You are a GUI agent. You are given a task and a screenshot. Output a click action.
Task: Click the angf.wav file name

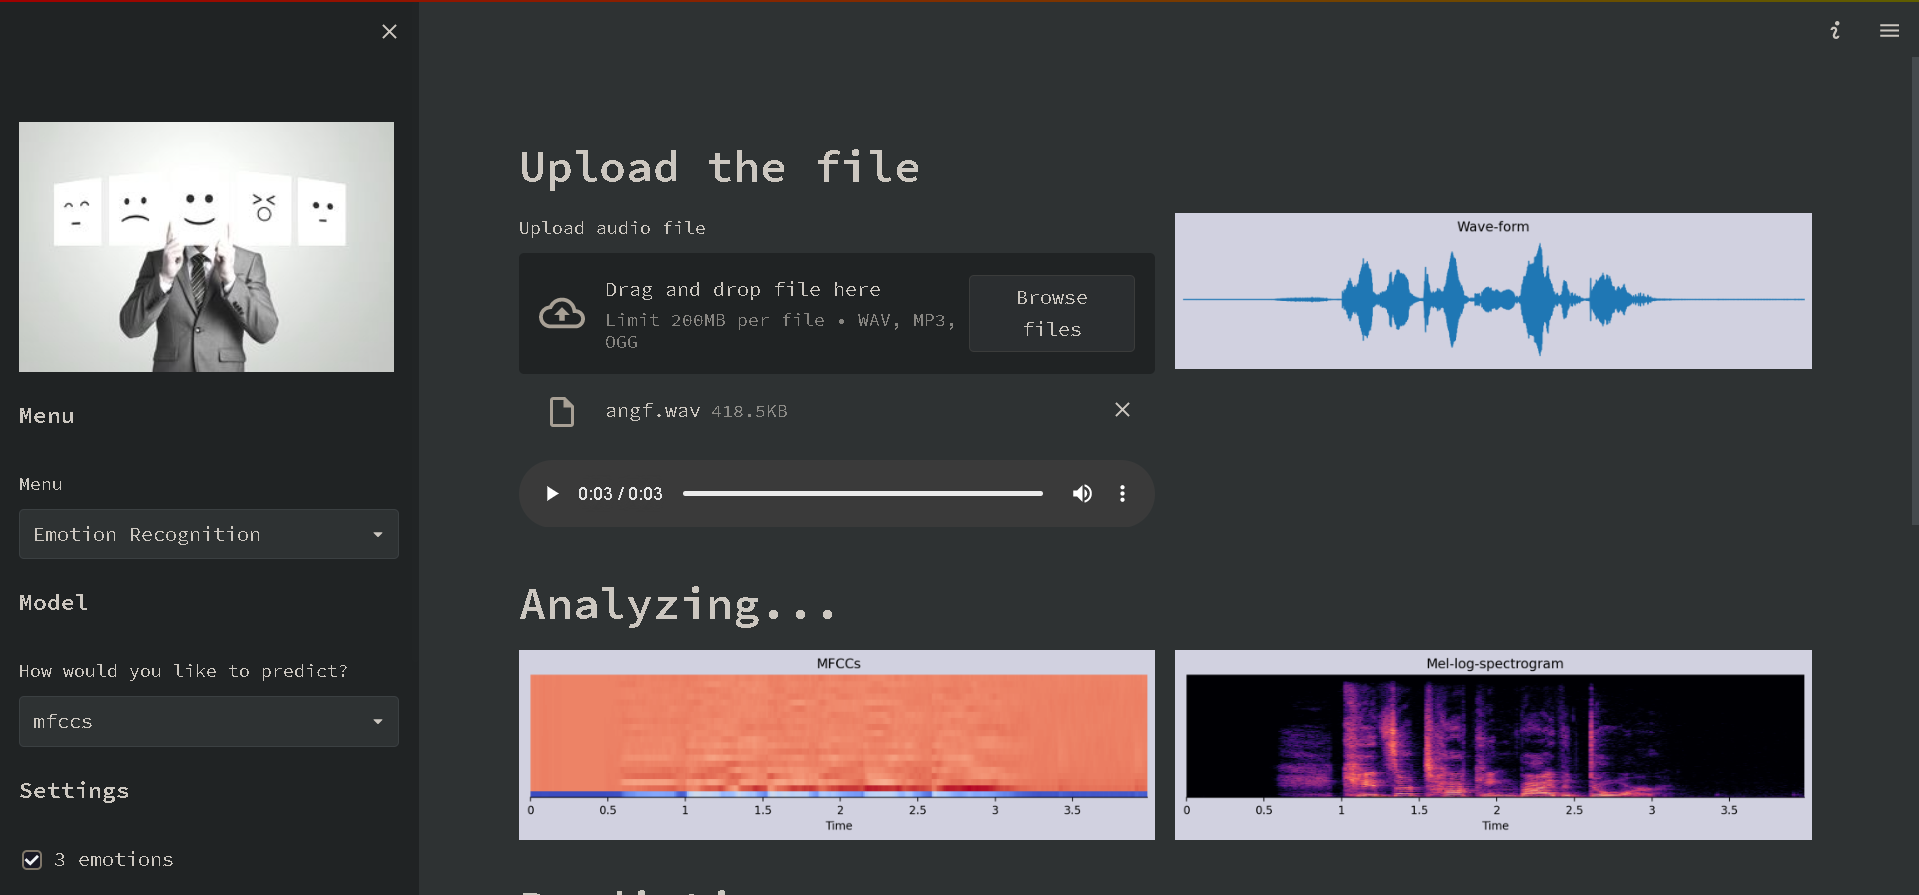point(652,411)
